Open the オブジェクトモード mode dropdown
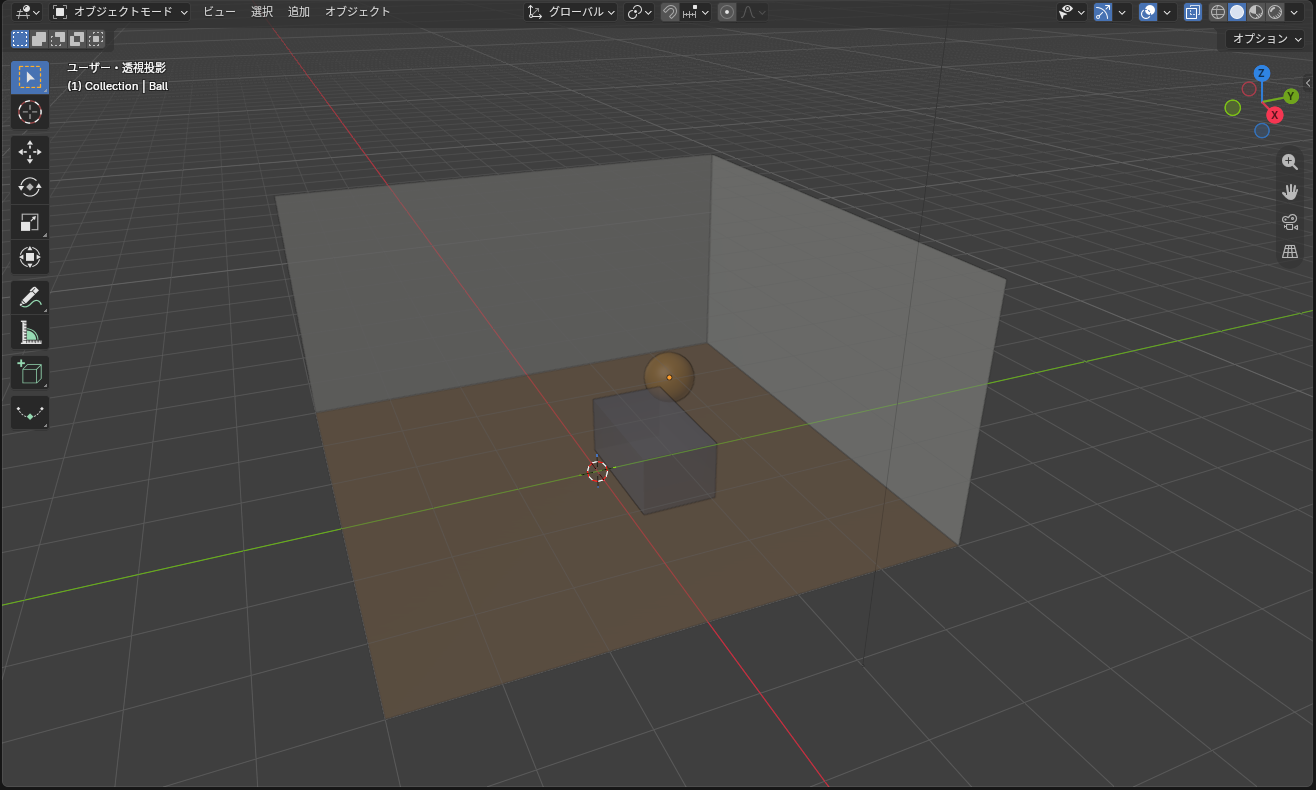 pyautogui.click(x=120, y=12)
